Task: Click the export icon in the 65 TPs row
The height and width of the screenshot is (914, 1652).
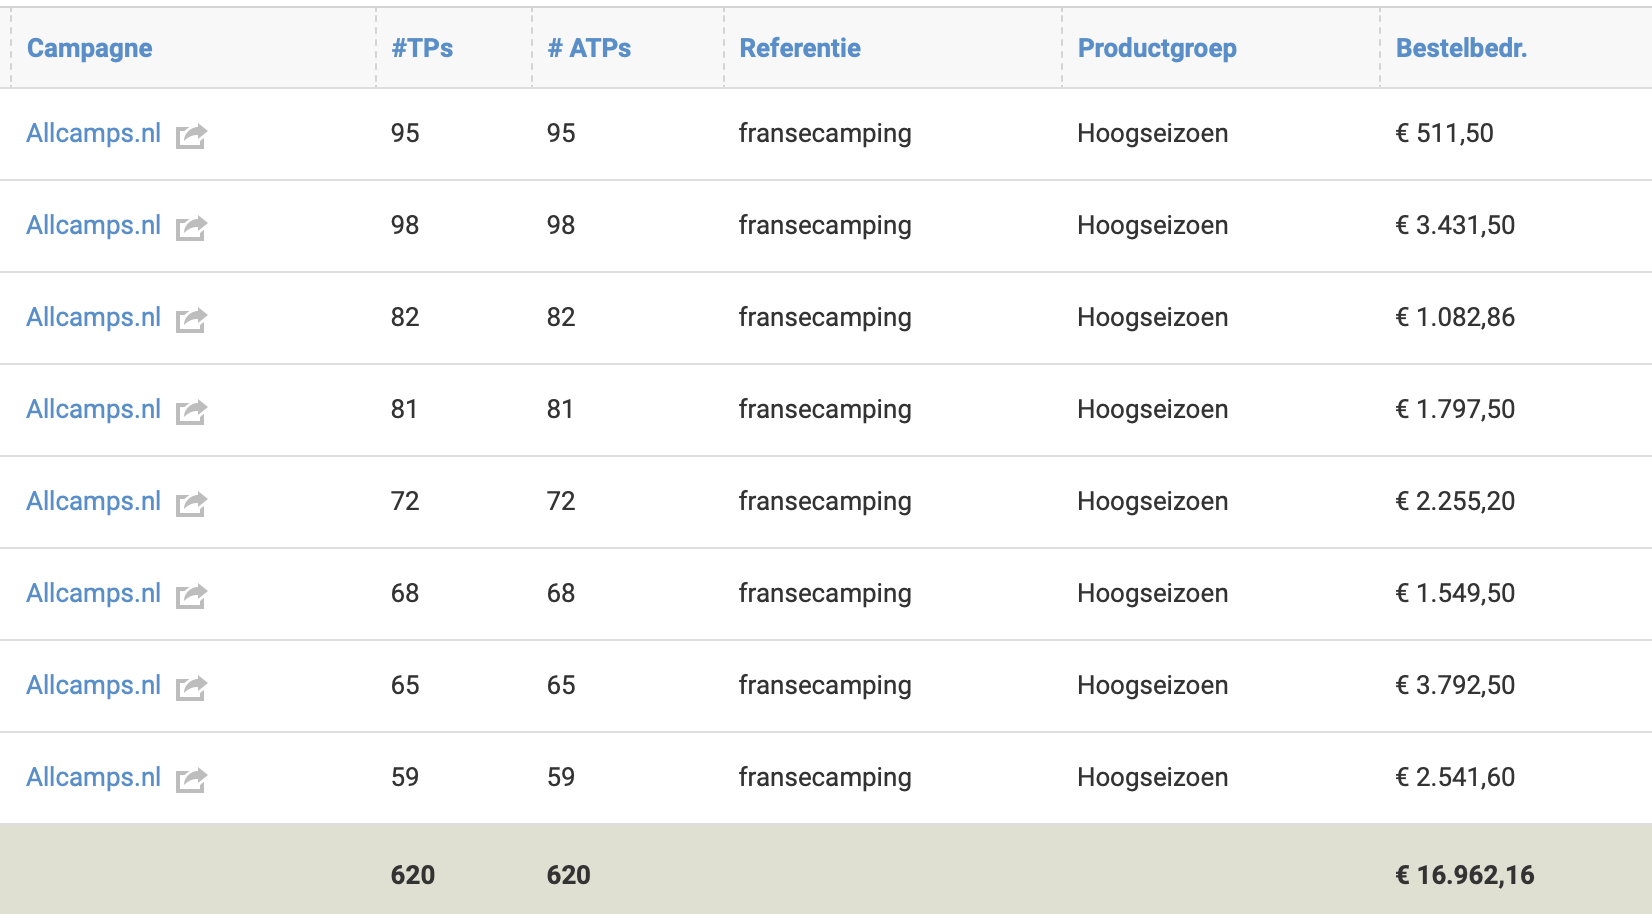Action: 191,687
